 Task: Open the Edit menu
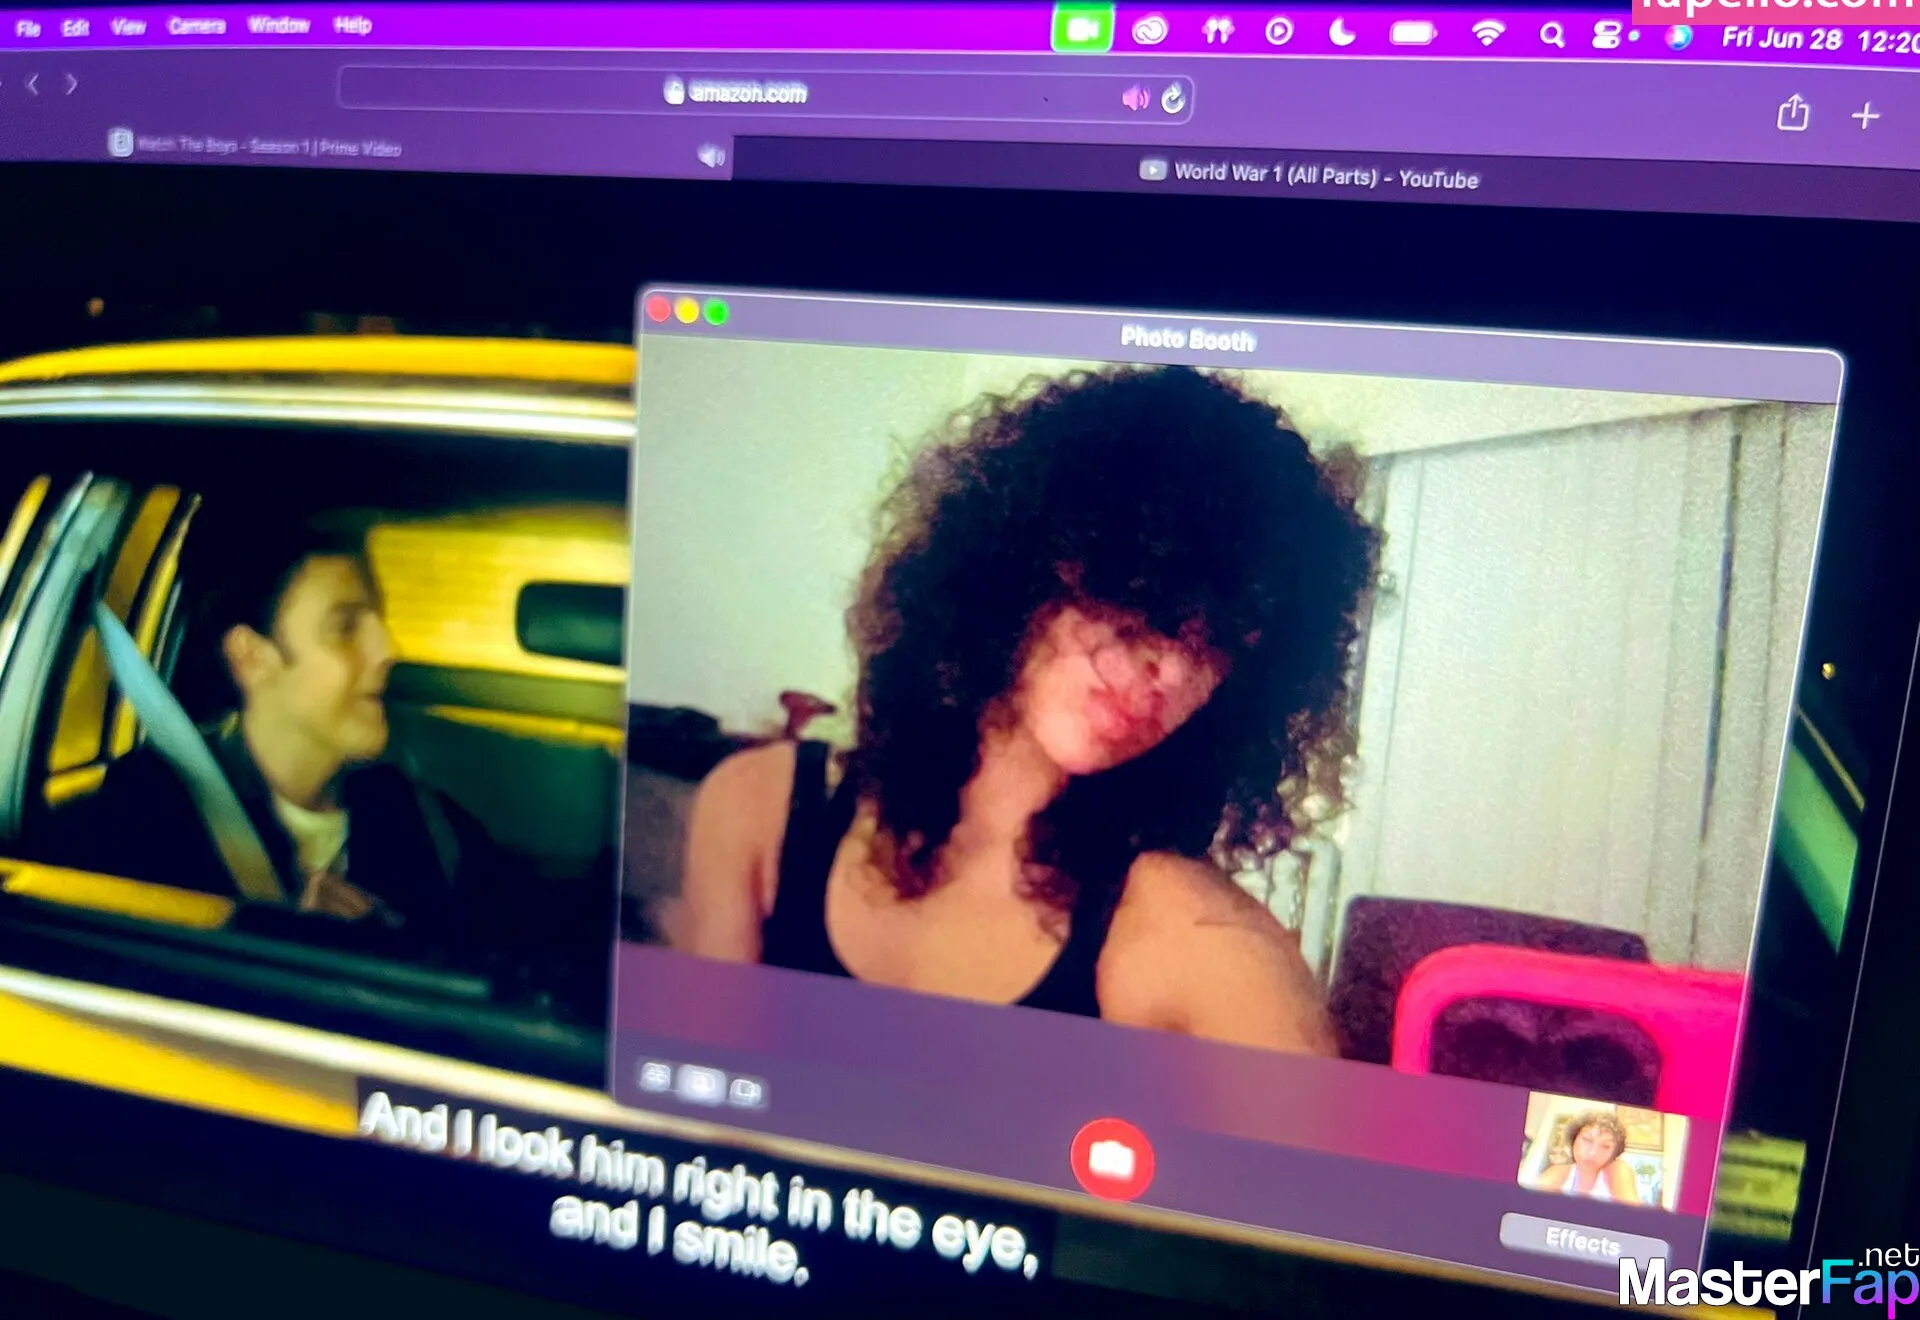pyautogui.click(x=76, y=27)
